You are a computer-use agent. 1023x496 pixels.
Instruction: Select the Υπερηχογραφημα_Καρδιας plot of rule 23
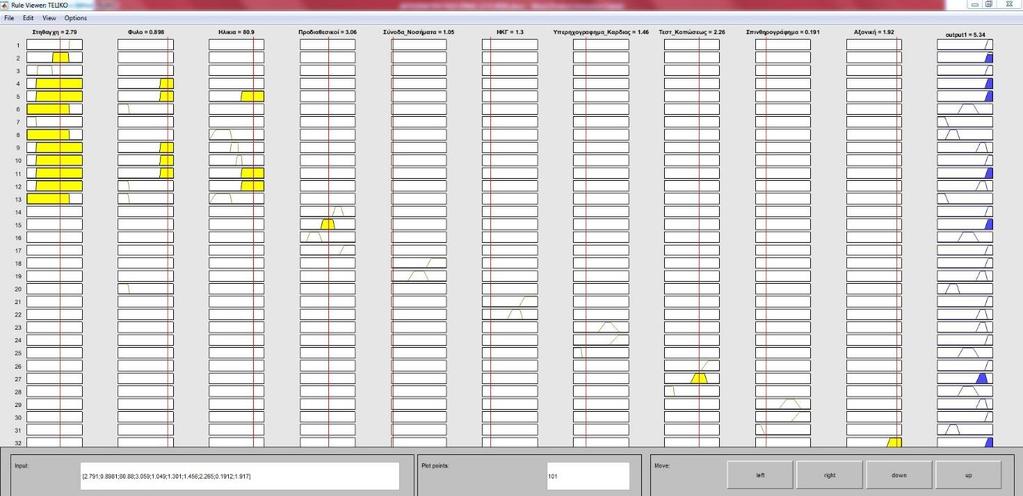coord(601,326)
